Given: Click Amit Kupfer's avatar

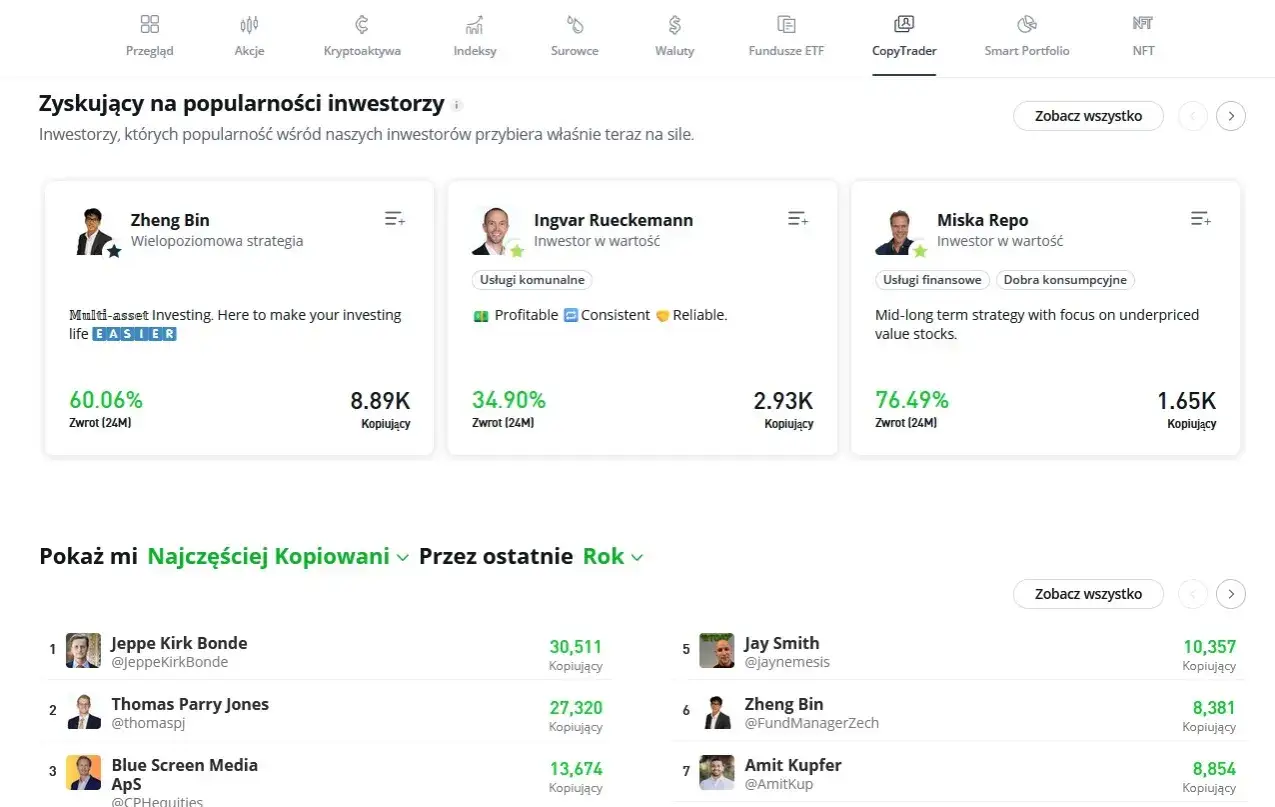Looking at the screenshot, I should coord(717,772).
